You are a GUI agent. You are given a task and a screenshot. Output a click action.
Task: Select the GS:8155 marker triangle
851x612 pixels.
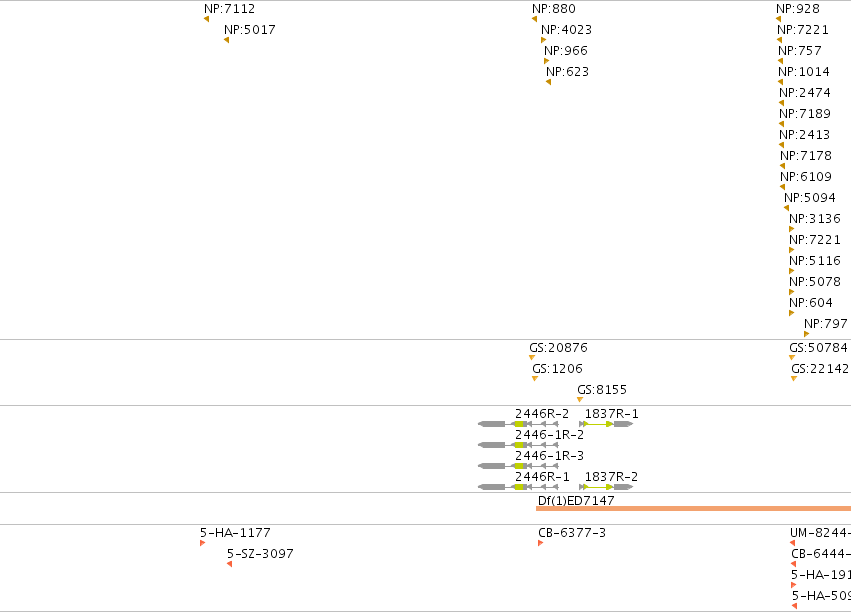click(580, 400)
